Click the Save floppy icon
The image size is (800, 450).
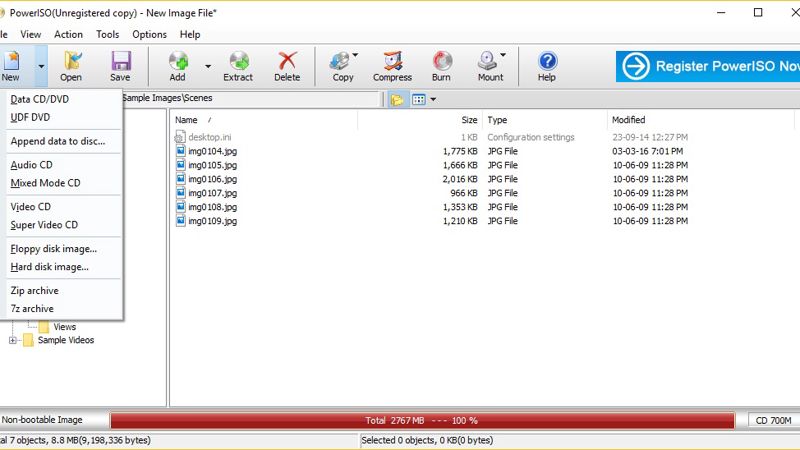point(121,61)
